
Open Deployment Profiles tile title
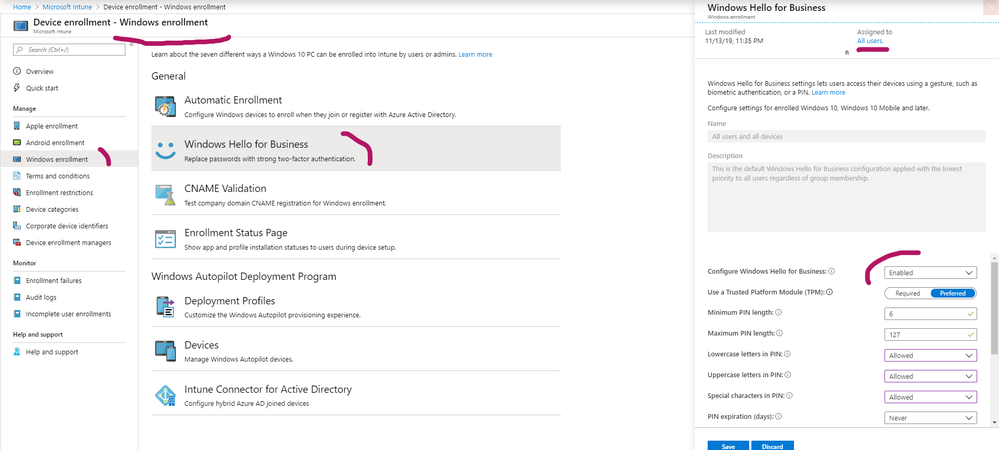tap(229, 301)
